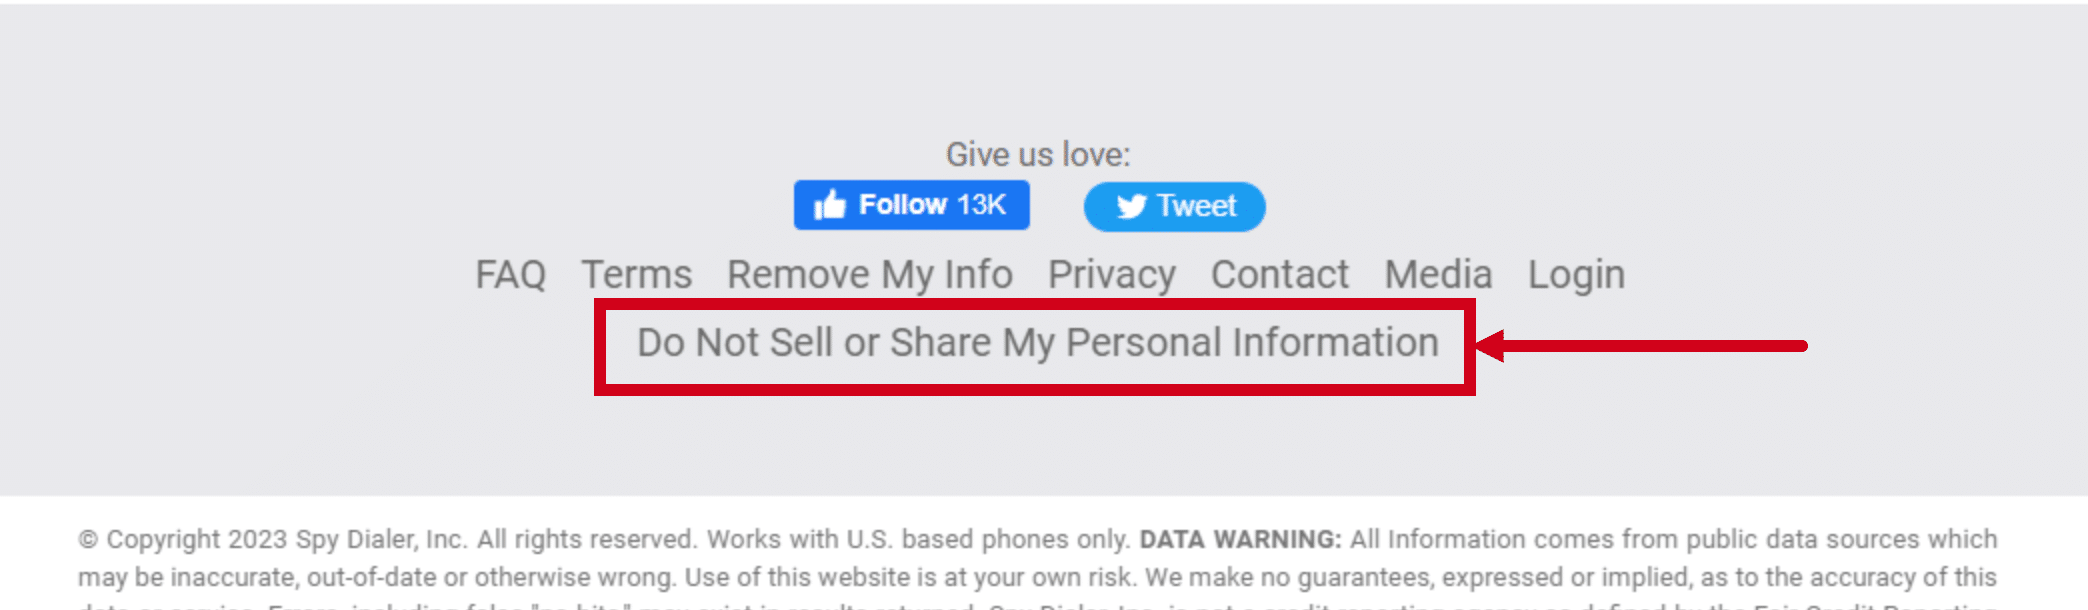
Task: Open the FAQ footer link
Action: [x=510, y=275]
